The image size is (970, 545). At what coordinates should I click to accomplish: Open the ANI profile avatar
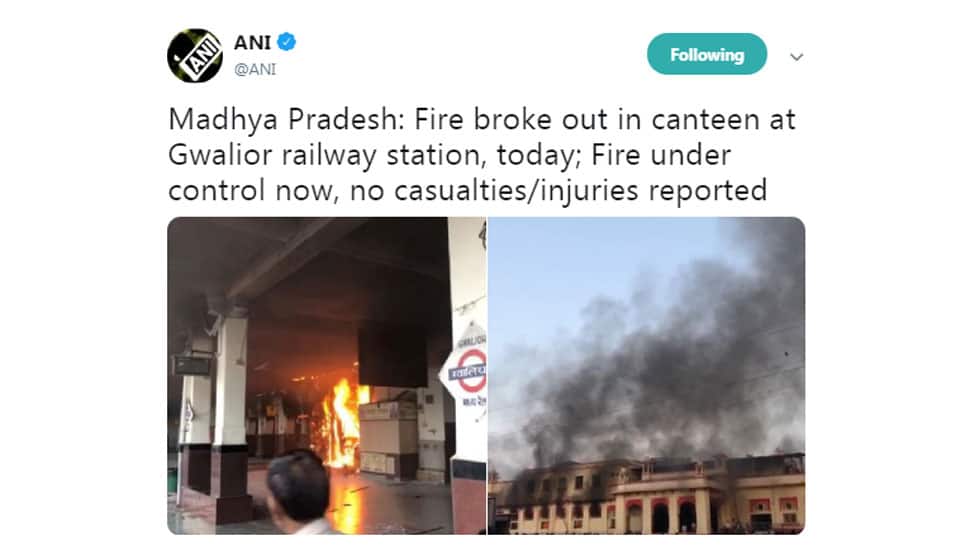195,56
